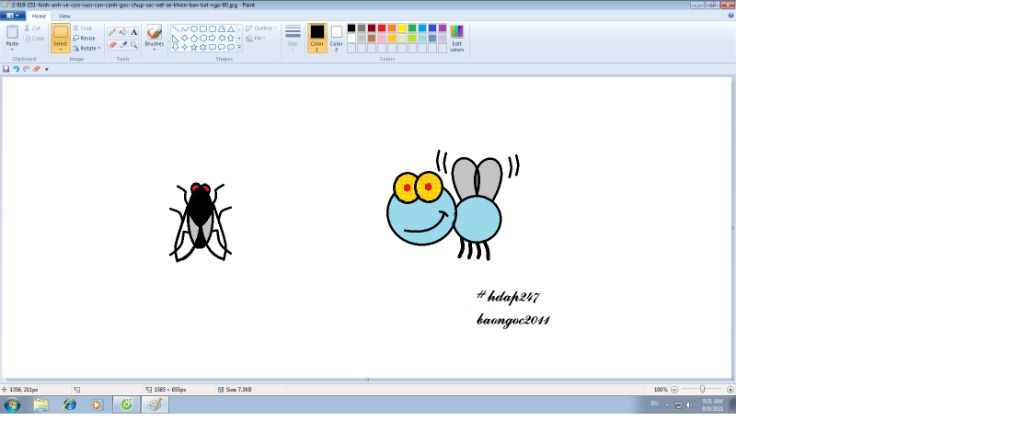
Task: Select the Pencil tool
Action: point(112,32)
